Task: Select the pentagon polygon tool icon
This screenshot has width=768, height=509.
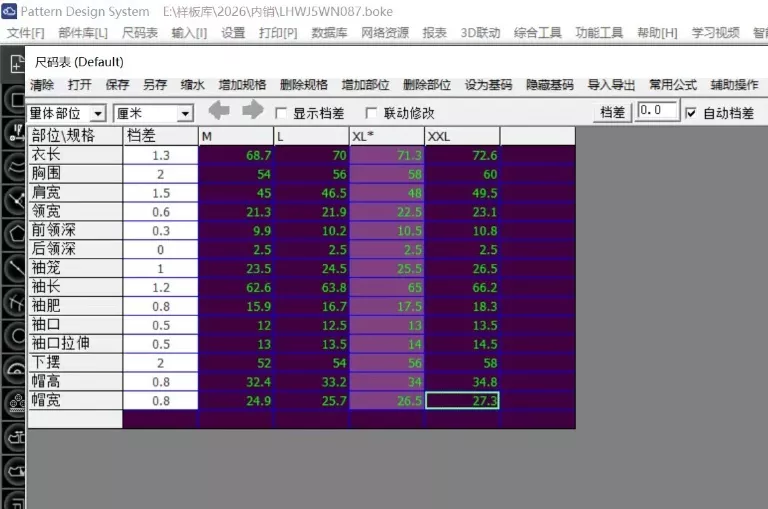Action: point(16,234)
